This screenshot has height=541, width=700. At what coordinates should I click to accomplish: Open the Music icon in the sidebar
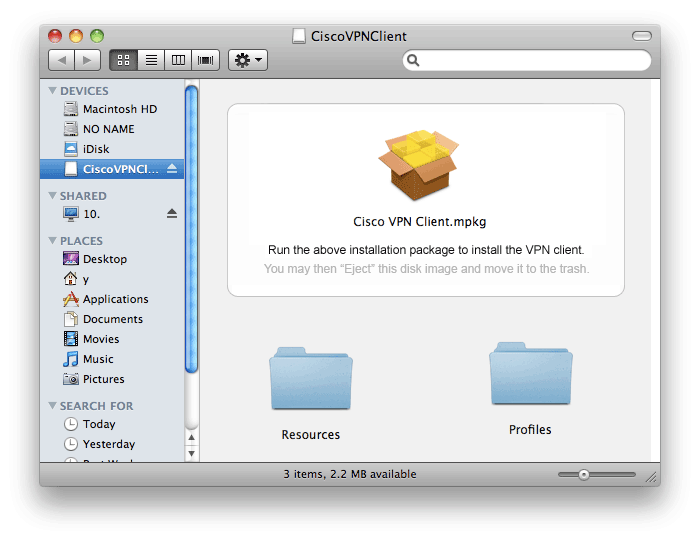[71, 359]
